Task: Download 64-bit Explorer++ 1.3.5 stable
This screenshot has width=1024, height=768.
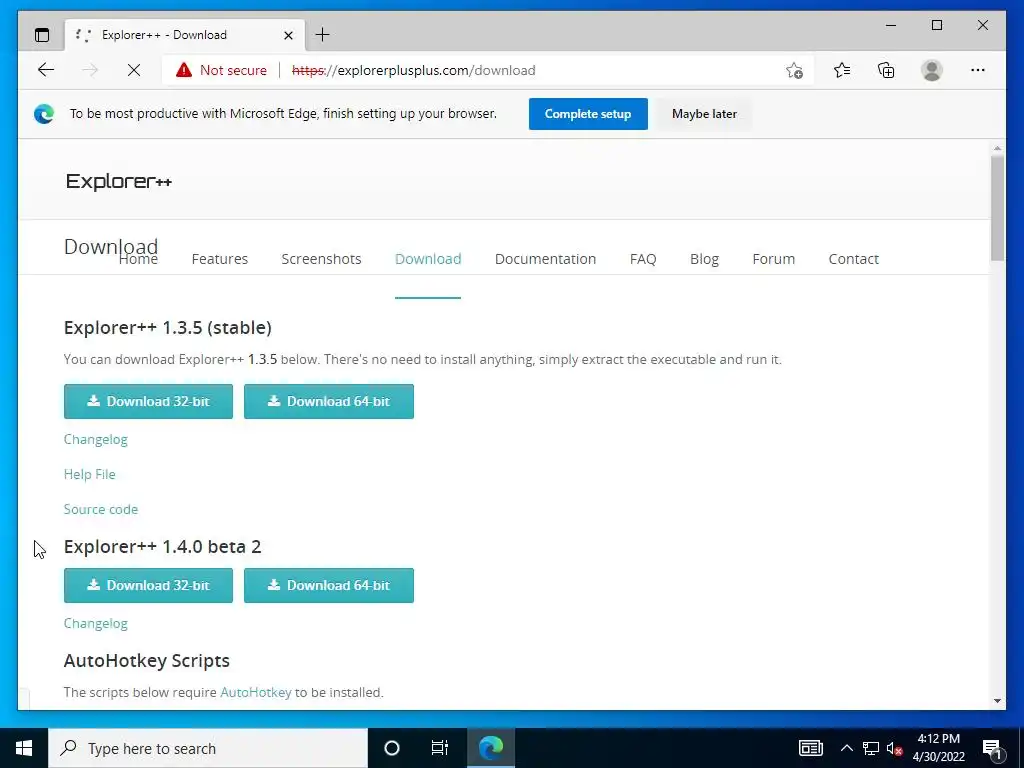Action: 328,402
